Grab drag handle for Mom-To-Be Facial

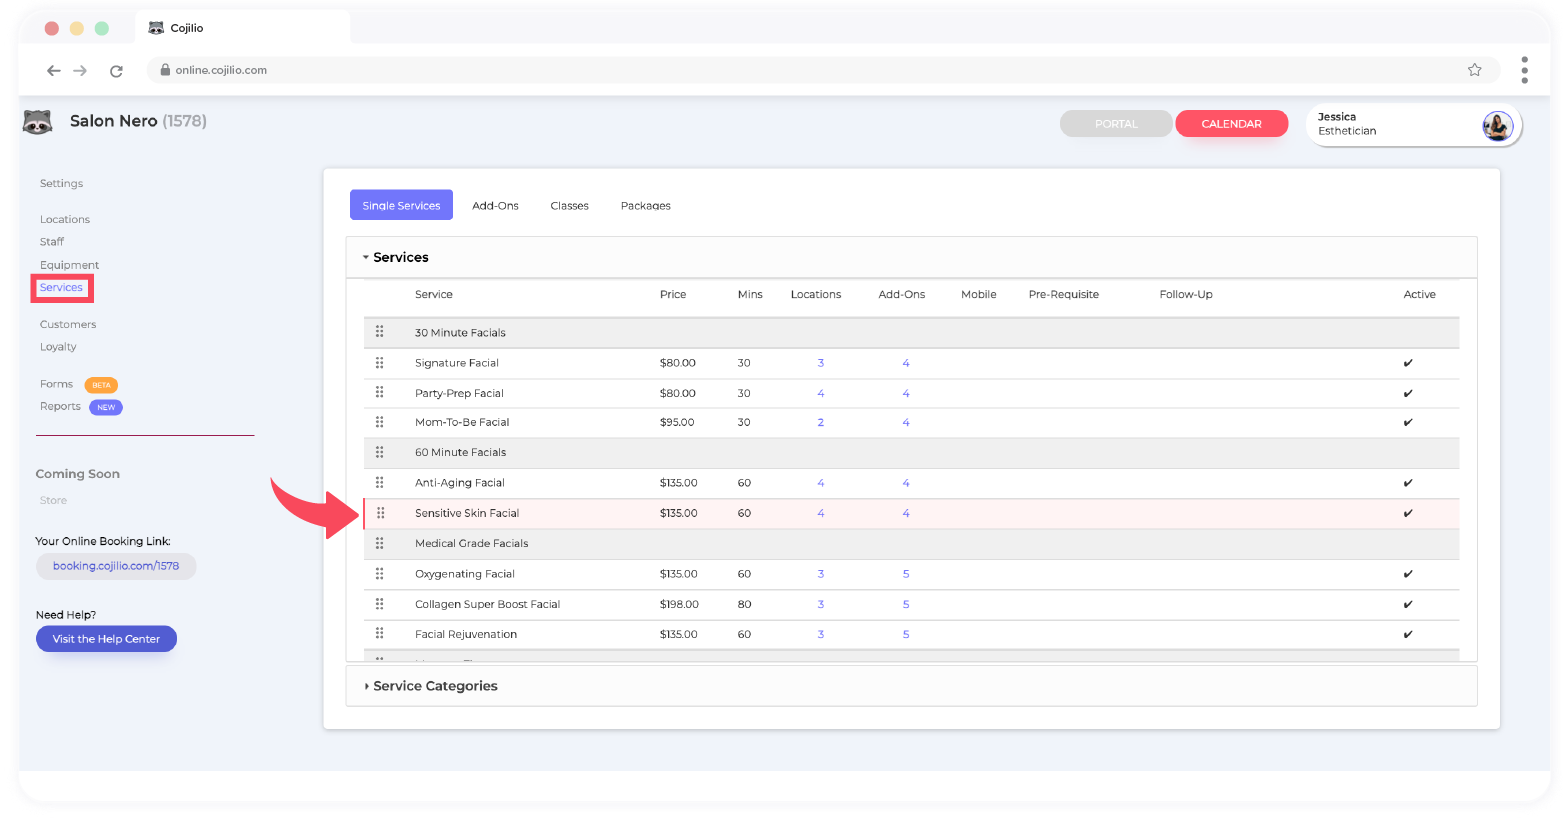380,422
